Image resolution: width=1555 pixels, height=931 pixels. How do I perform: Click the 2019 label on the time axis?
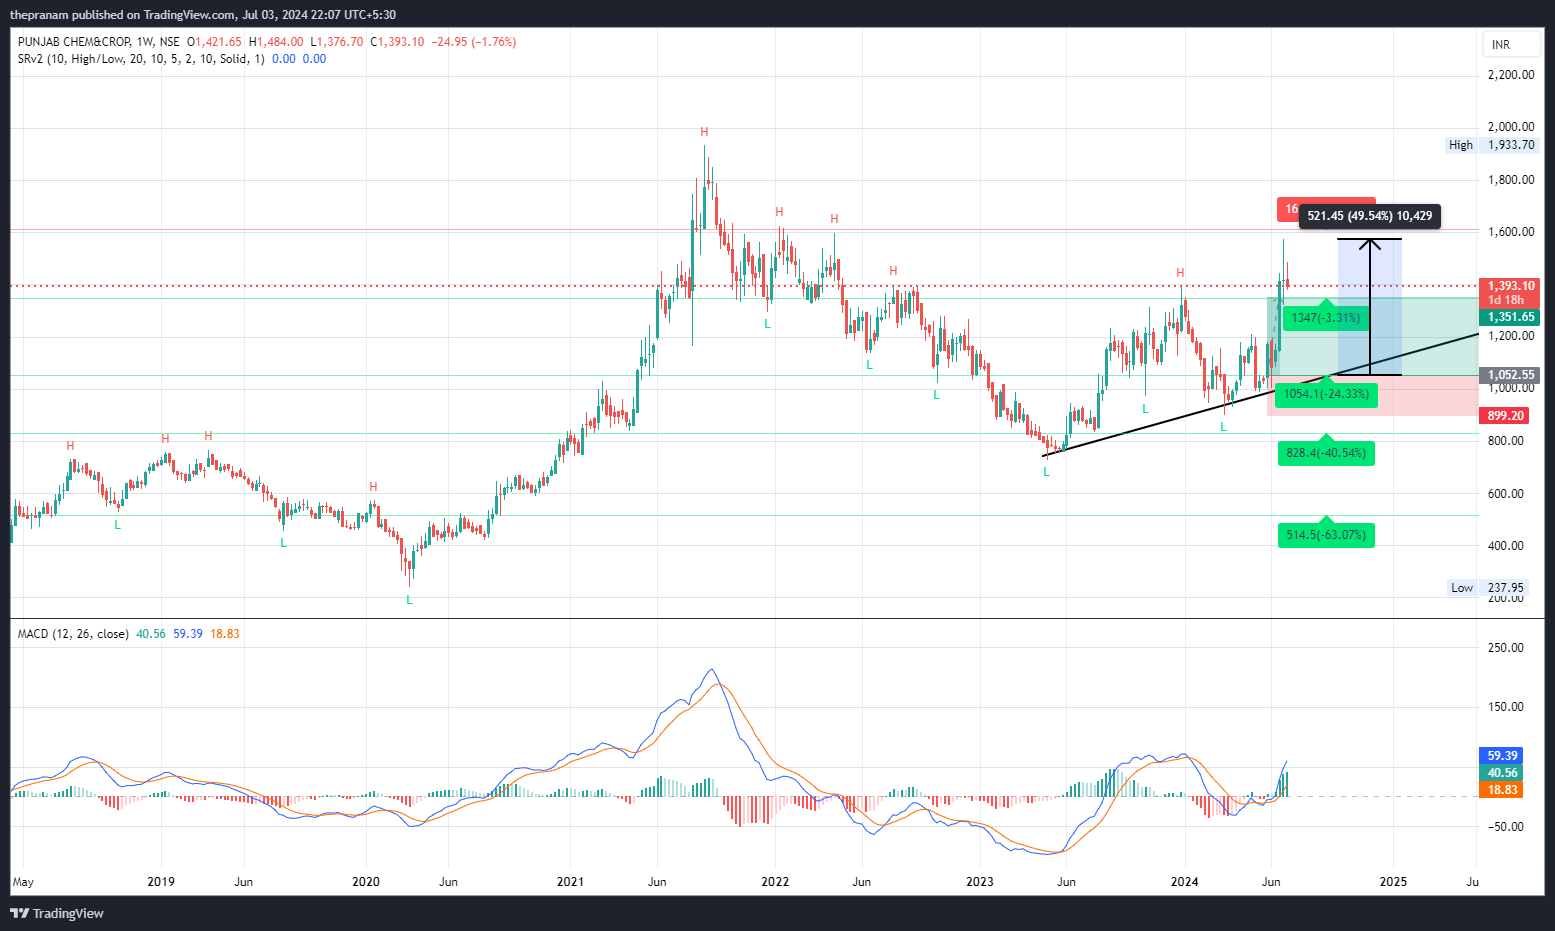tap(161, 882)
